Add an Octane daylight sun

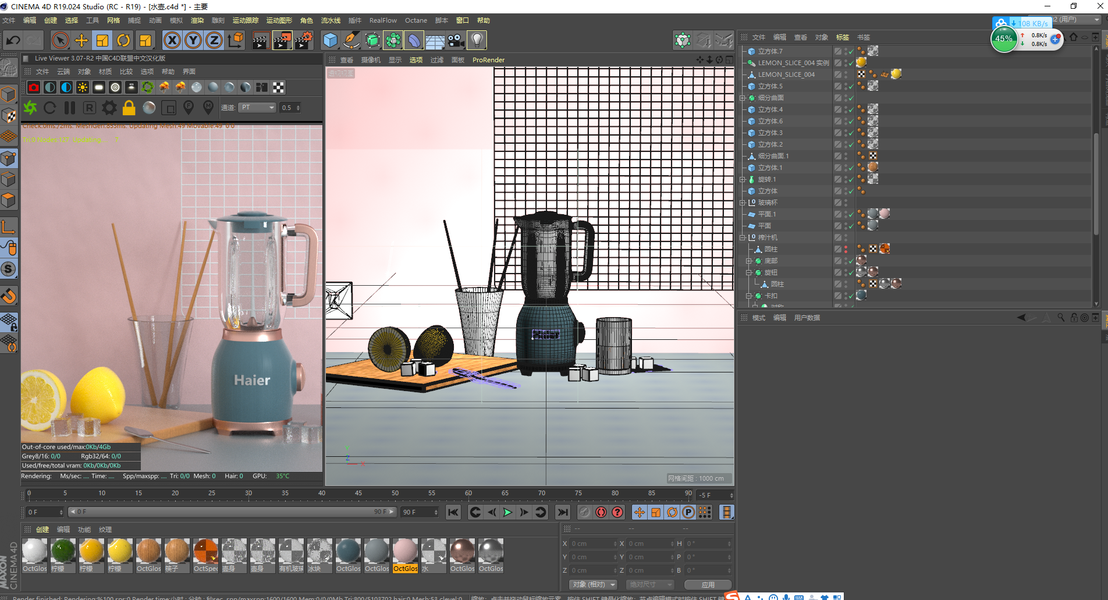pyautogui.click(x=82, y=88)
